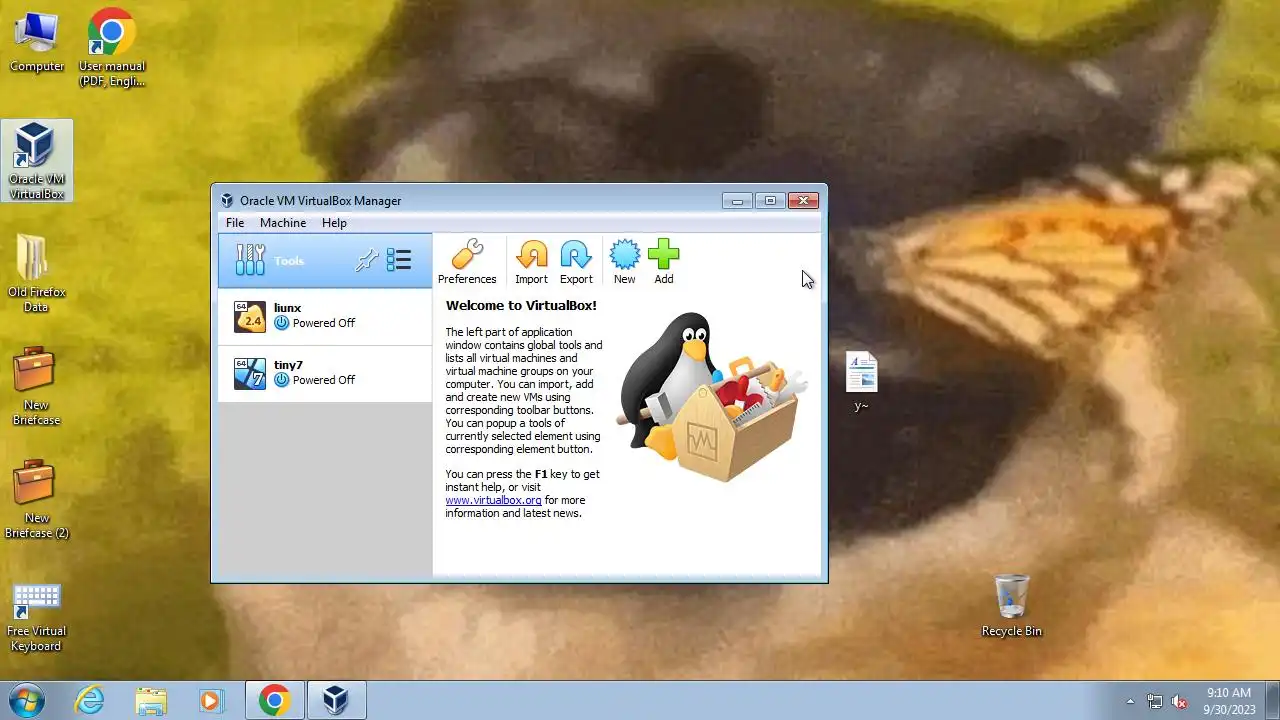
Task: Select the liunx virtual machine
Action: coord(325,317)
